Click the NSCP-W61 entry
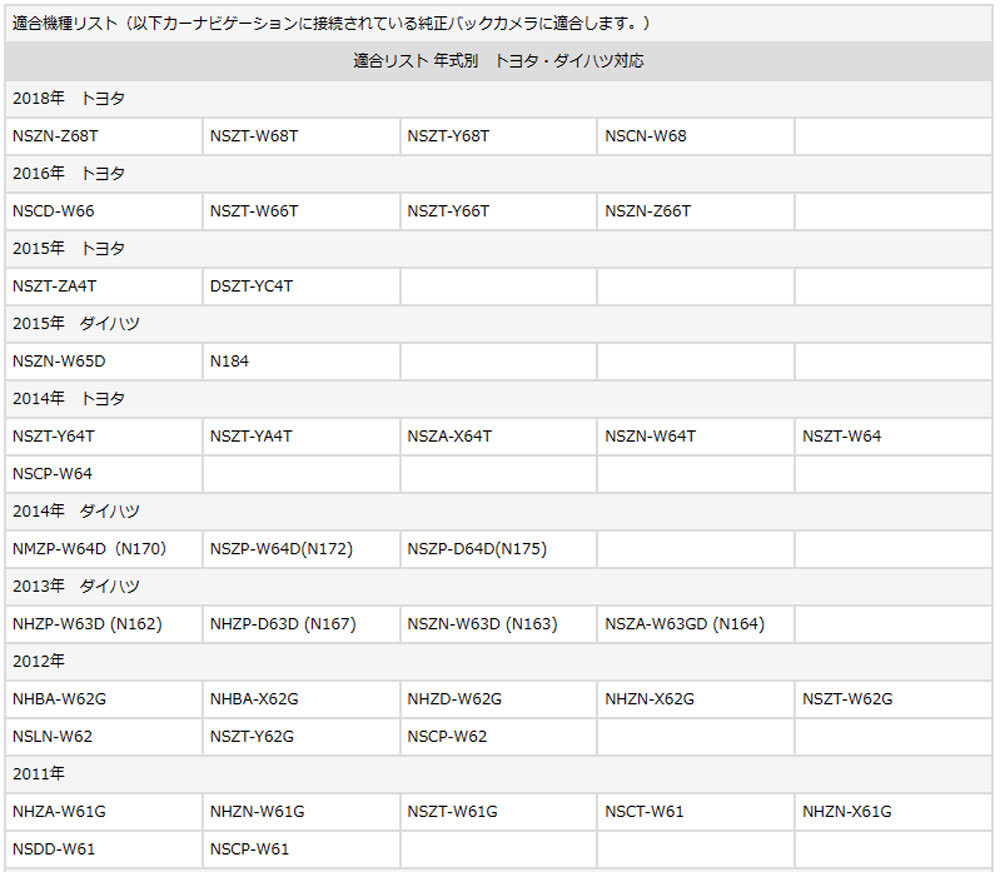The height and width of the screenshot is (872, 1000). click(x=301, y=849)
